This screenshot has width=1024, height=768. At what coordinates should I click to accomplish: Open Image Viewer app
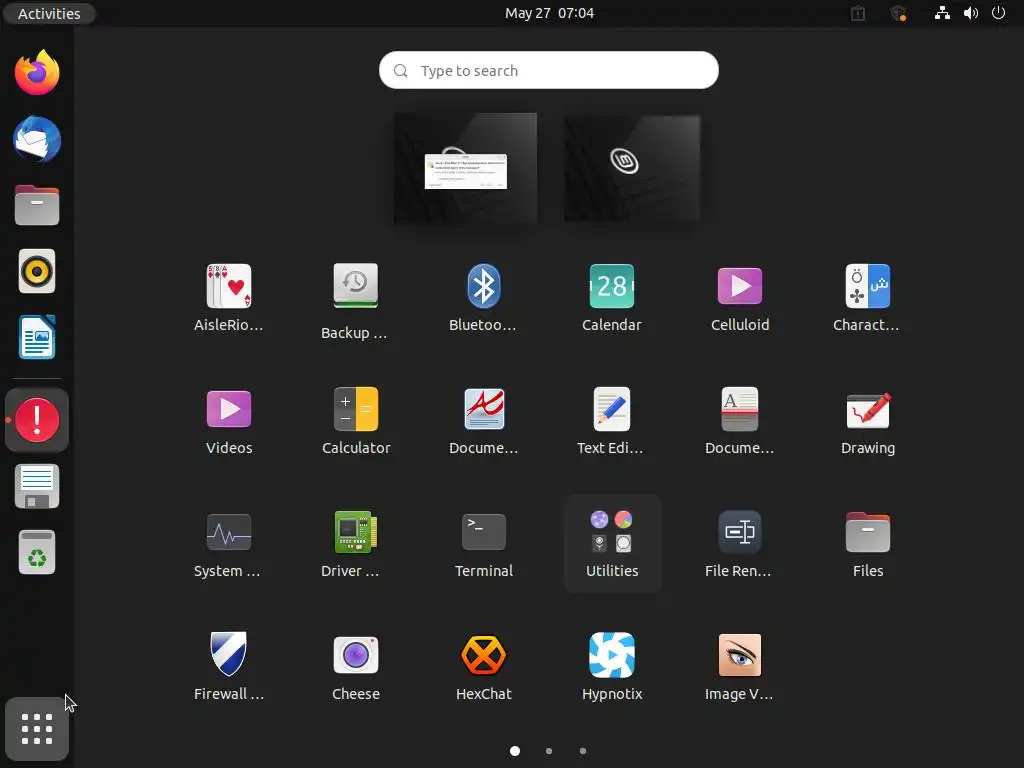click(x=739, y=667)
